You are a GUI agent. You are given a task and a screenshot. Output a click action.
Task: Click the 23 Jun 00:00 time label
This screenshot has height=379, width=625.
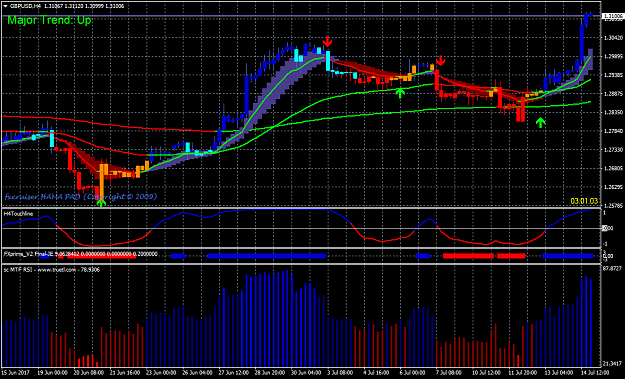pyautogui.click(x=161, y=373)
